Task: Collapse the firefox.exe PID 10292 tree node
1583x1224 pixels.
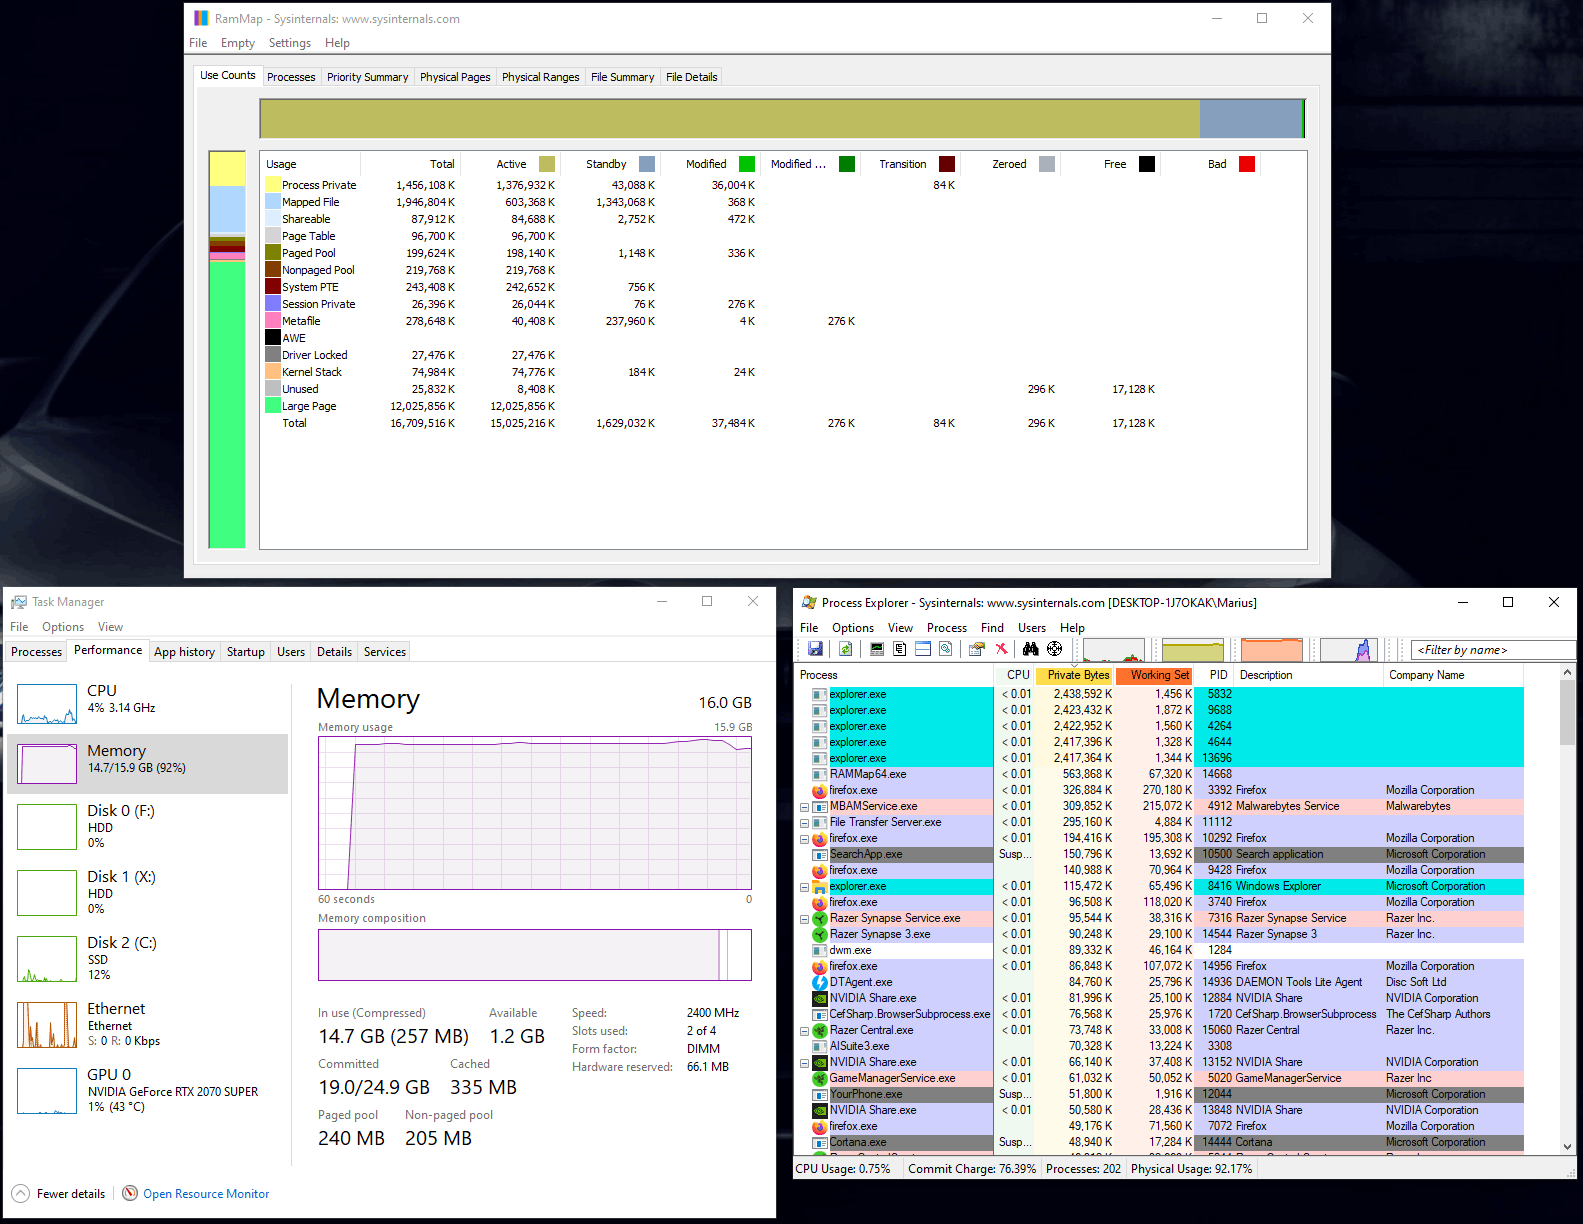Action: 804,838
